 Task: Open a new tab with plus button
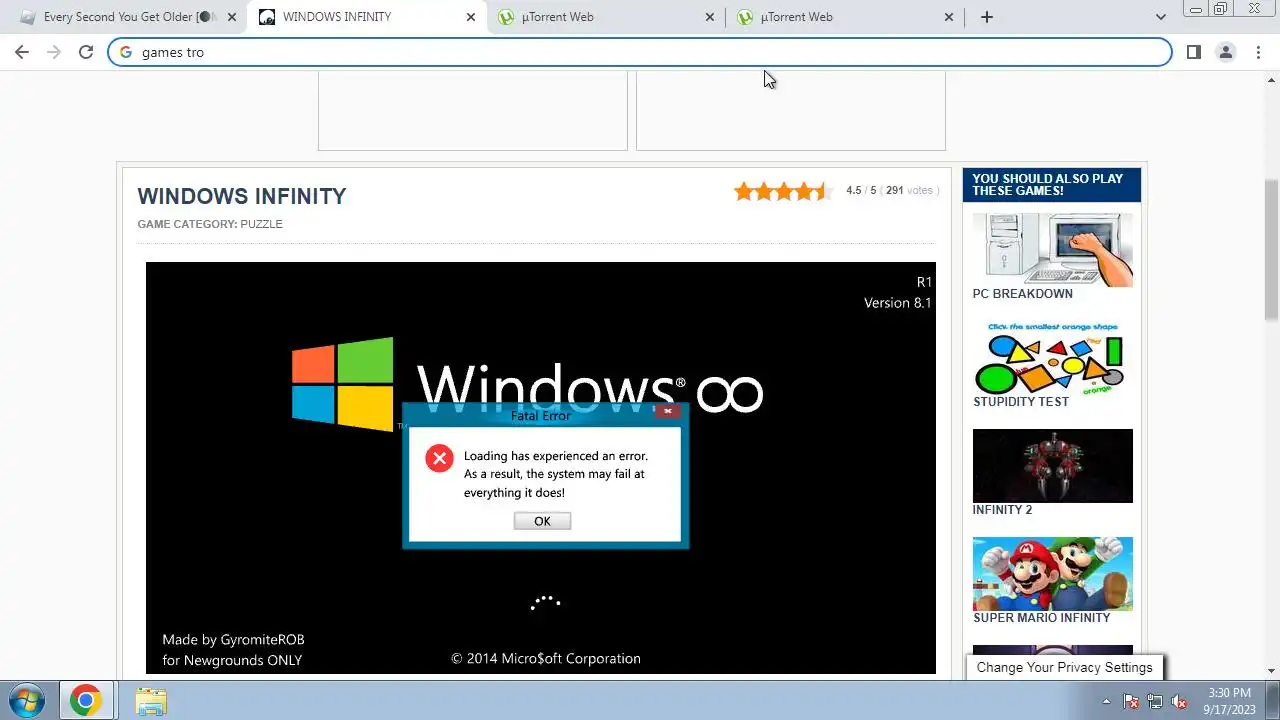click(987, 17)
